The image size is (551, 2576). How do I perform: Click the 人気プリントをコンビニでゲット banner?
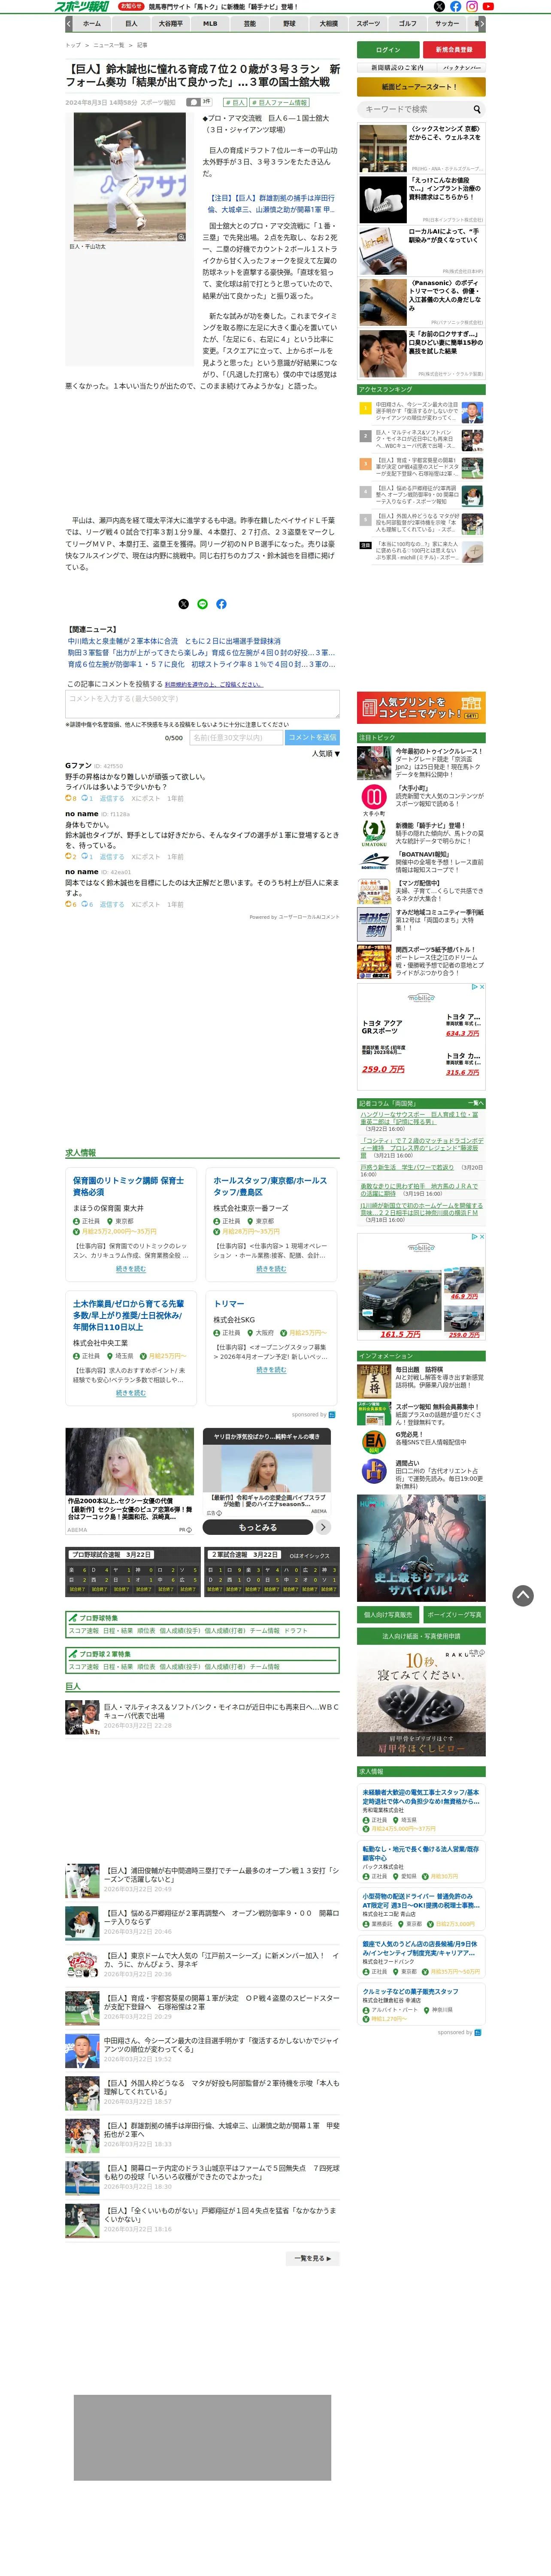pyautogui.click(x=421, y=708)
